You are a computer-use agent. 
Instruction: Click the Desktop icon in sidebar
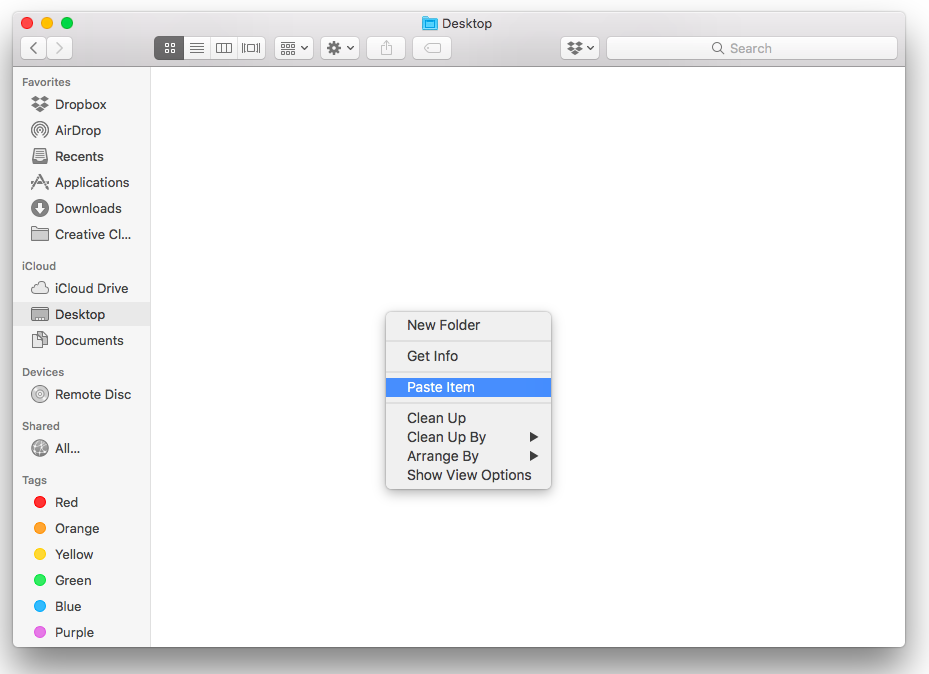point(40,314)
